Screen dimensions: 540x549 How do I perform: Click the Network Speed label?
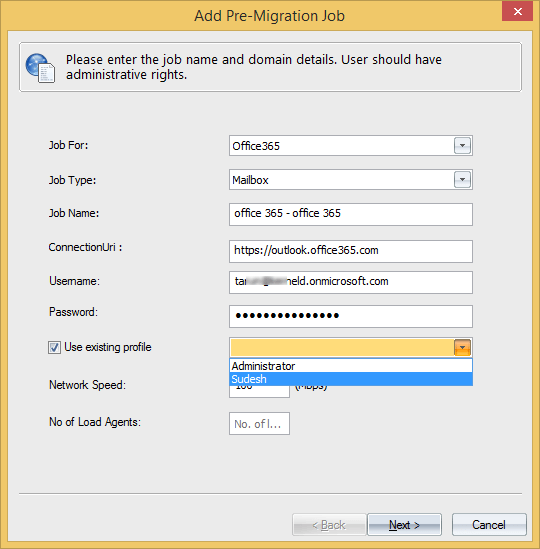87,385
